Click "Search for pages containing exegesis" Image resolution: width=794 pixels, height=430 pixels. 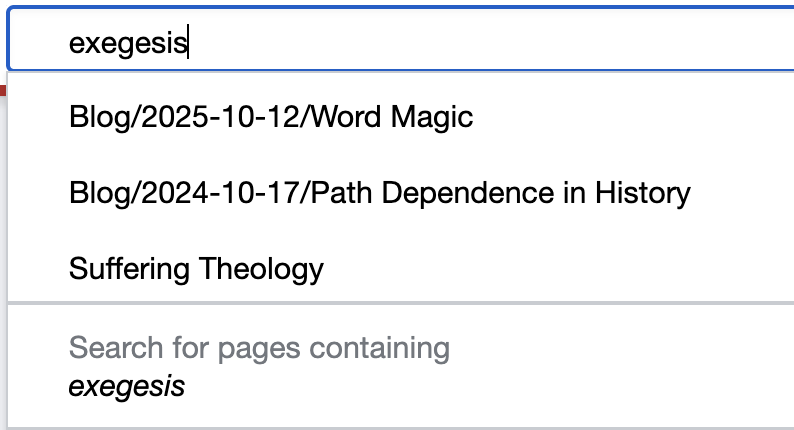tap(259, 366)
